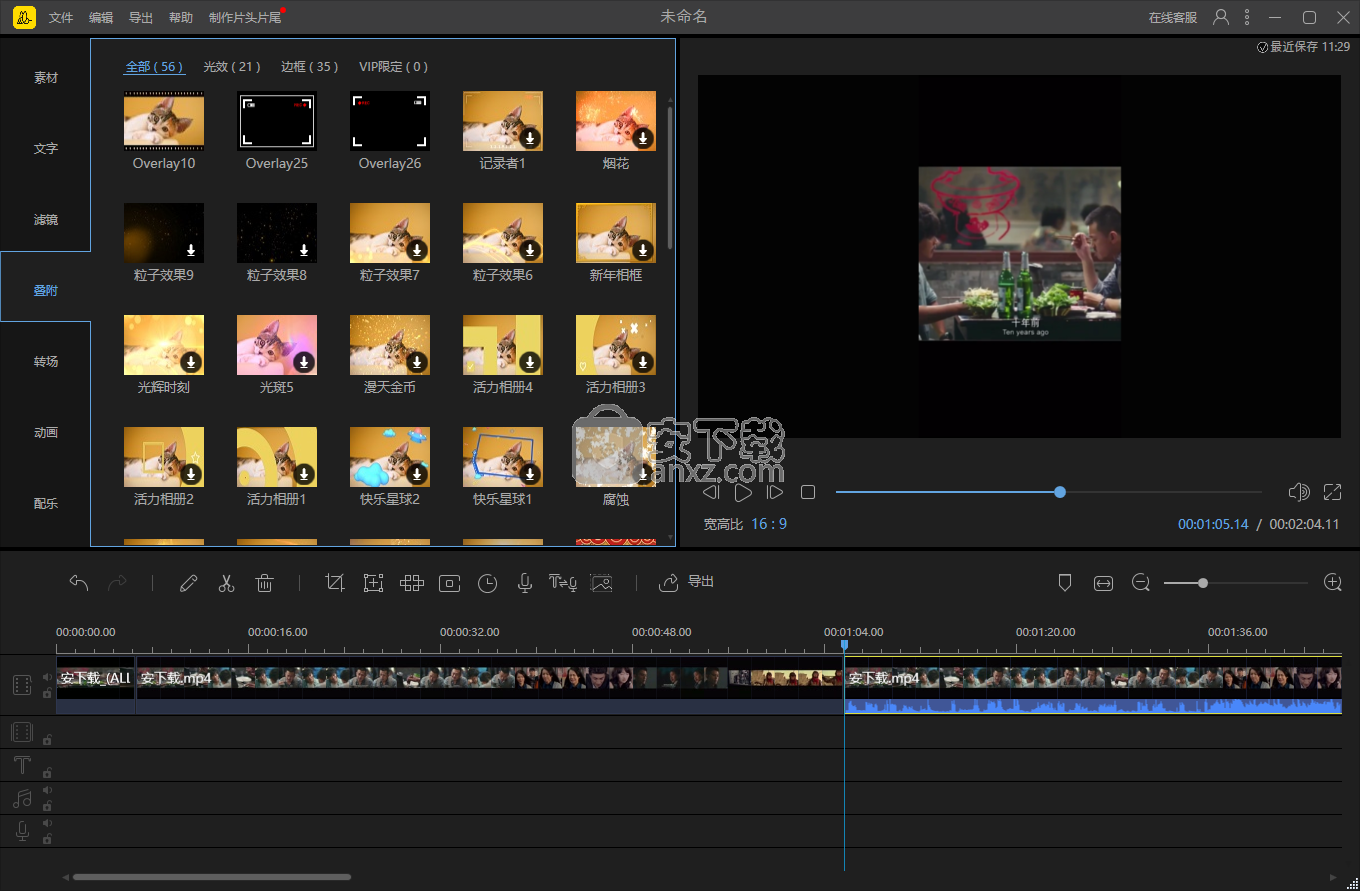This screenshot has height=891, width=1360.
Task: Mute the main video track
Action: coord(46,678)
